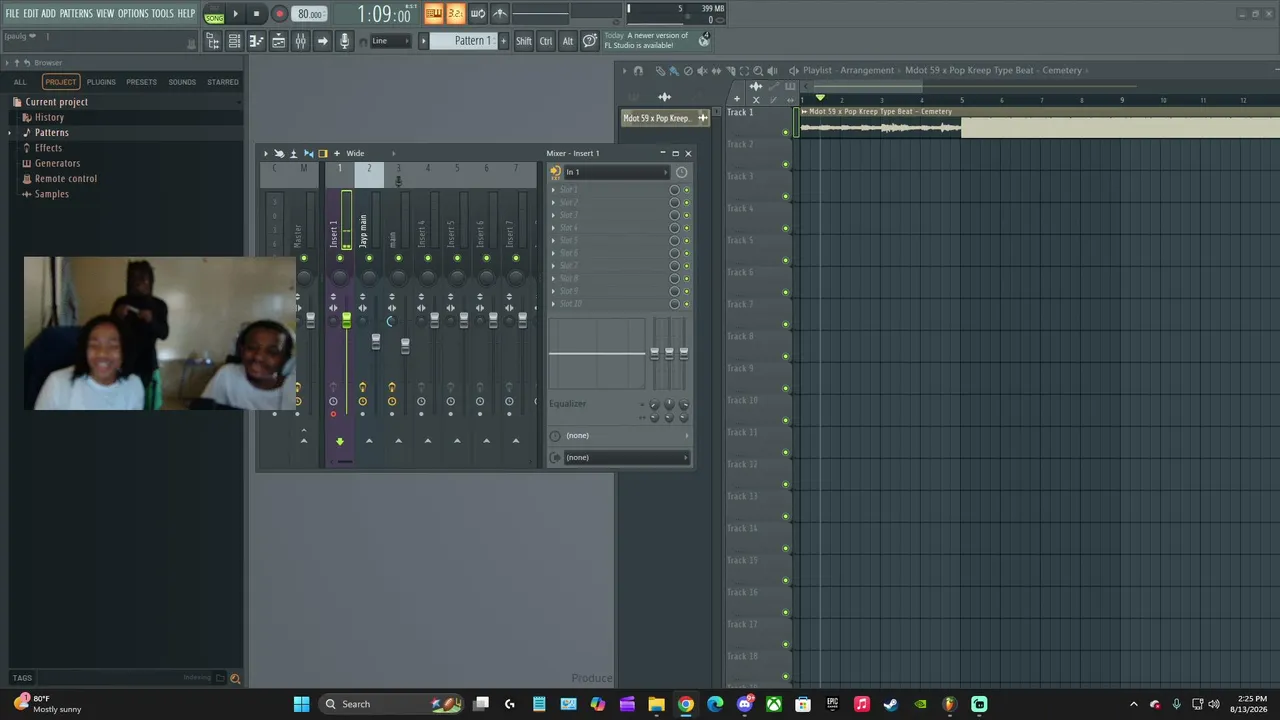The image size is (1280, 720).
Task: Switch browser to the PLUGINS tab
Action: click(x=101, y=82)
